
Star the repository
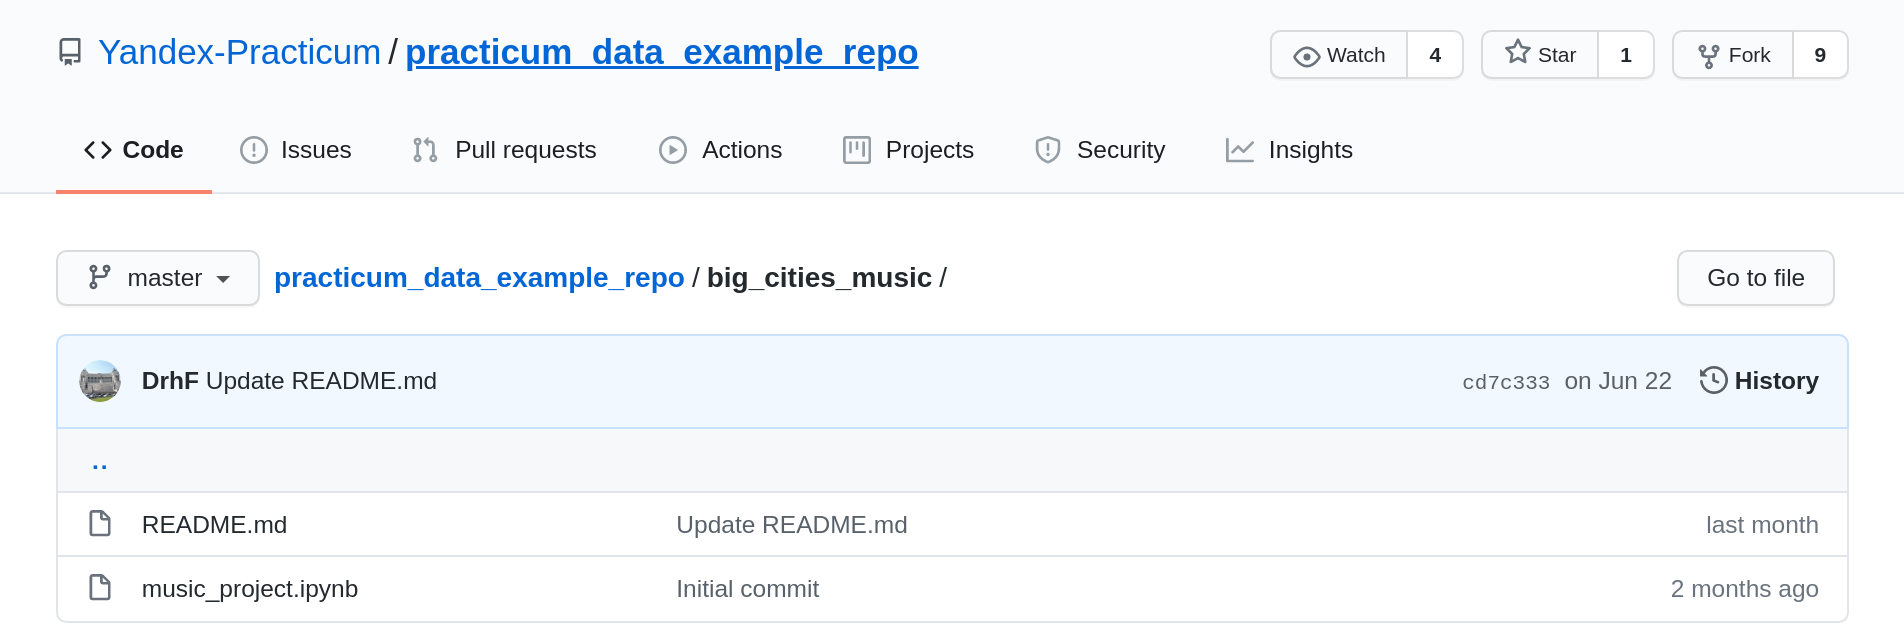coord(1540,55)
